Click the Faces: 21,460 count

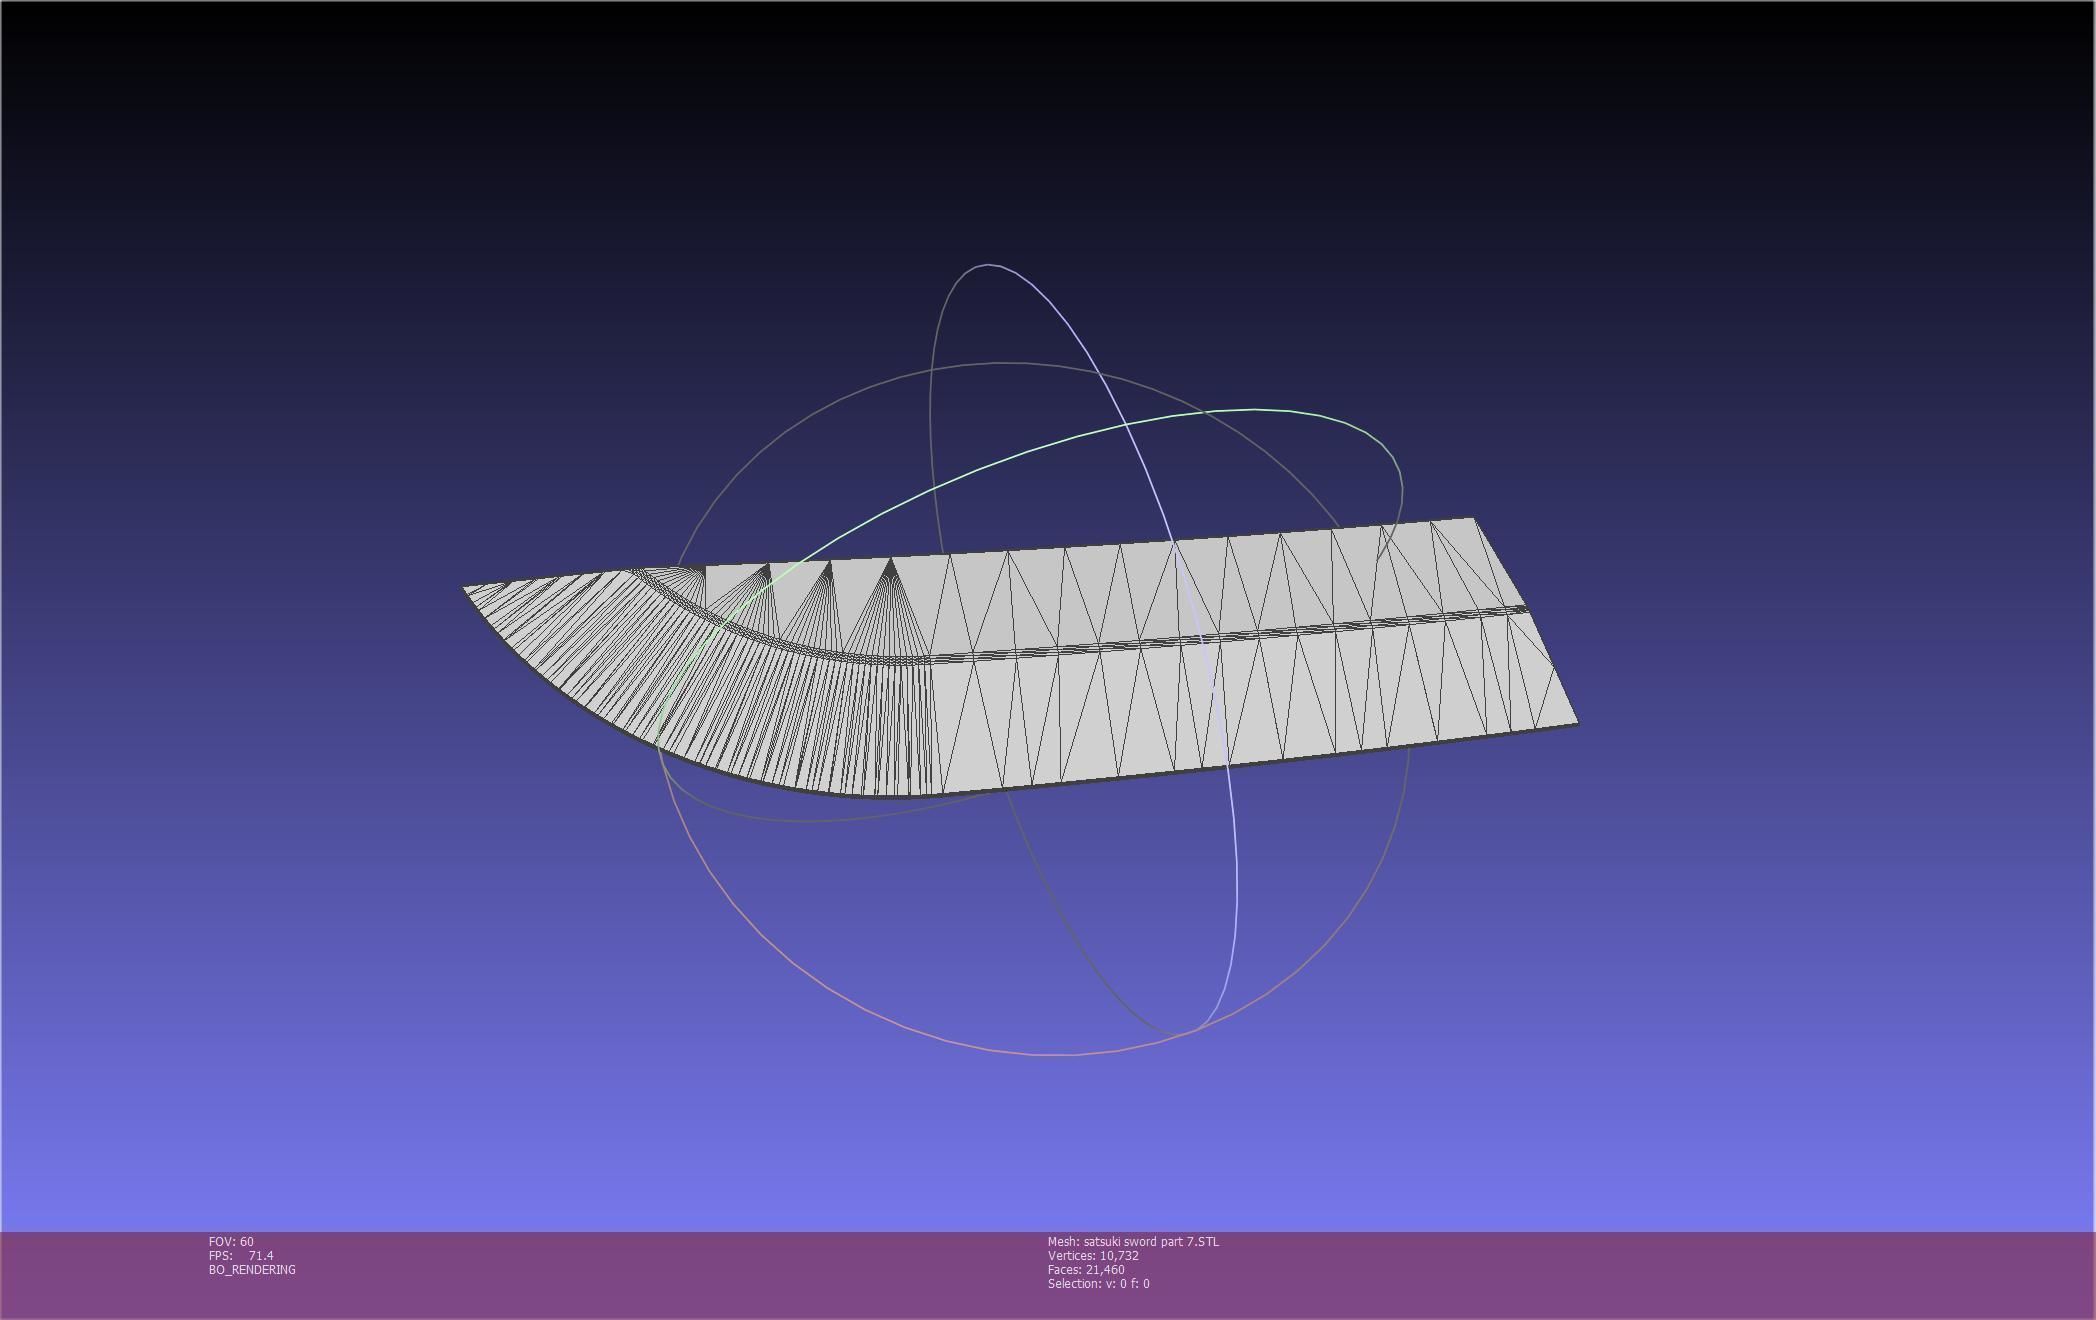pos(1086,1269)
